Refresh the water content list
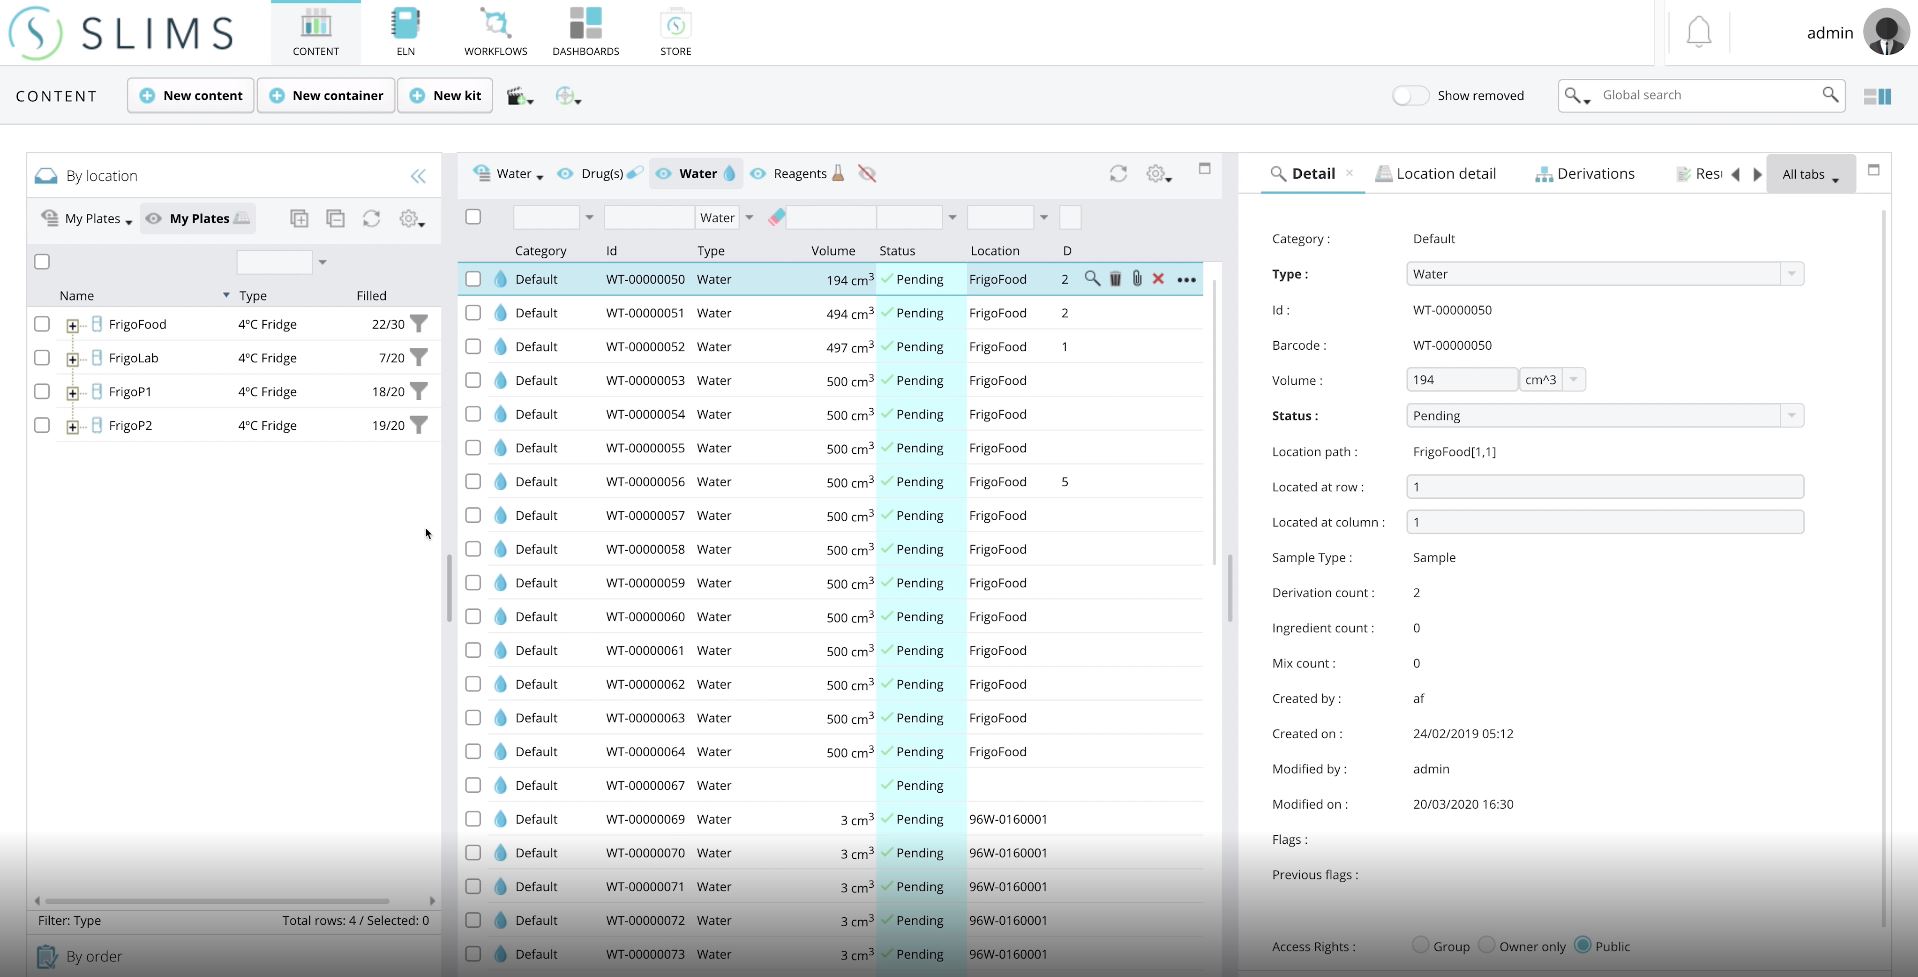 coord(1118,174)
